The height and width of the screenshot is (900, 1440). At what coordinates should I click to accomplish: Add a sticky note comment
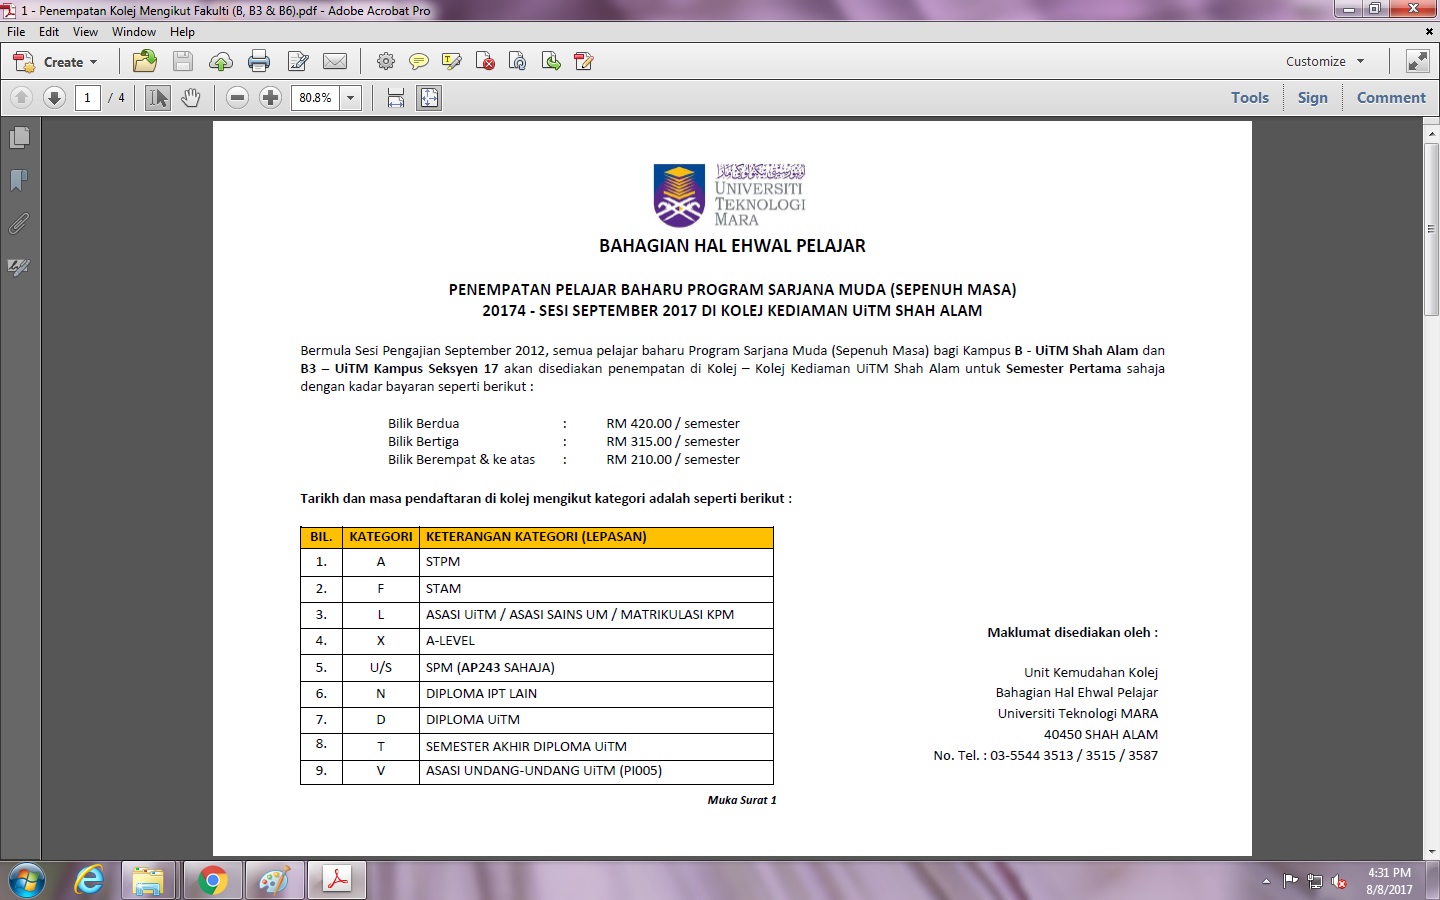(x=419, y=61)
